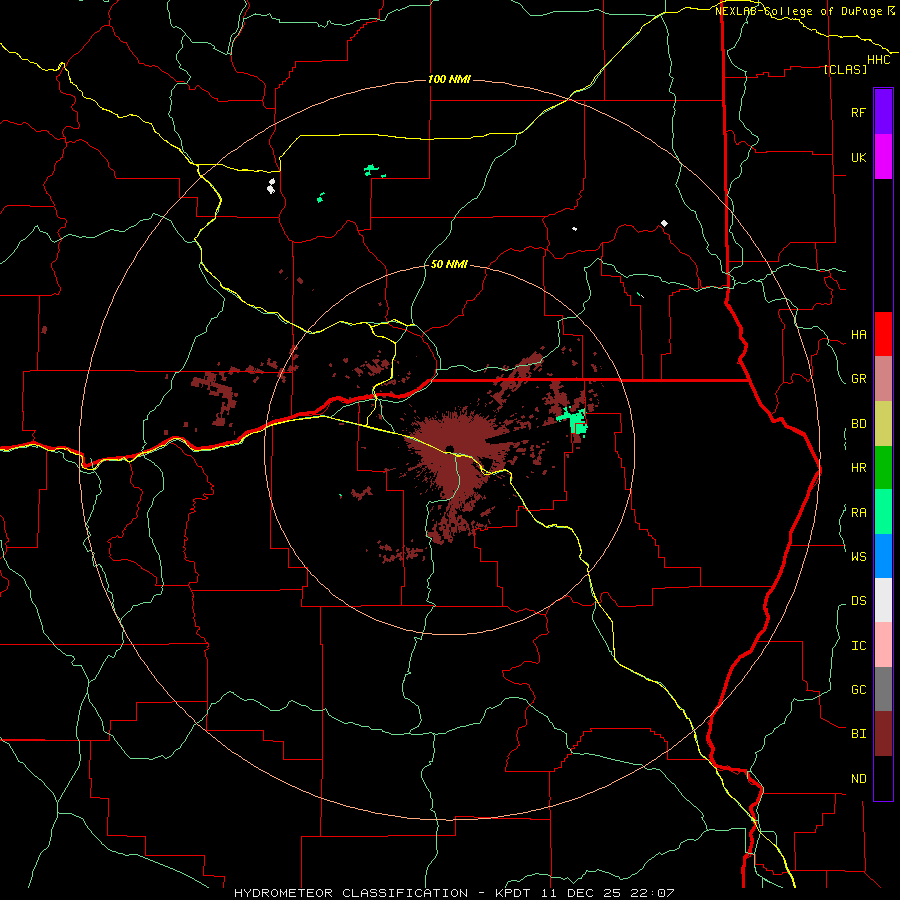The width and height of the screenshot is (900, 900).
Task: Click the NEXLAB-College of DuPage text
Action: tap(798, 11)
